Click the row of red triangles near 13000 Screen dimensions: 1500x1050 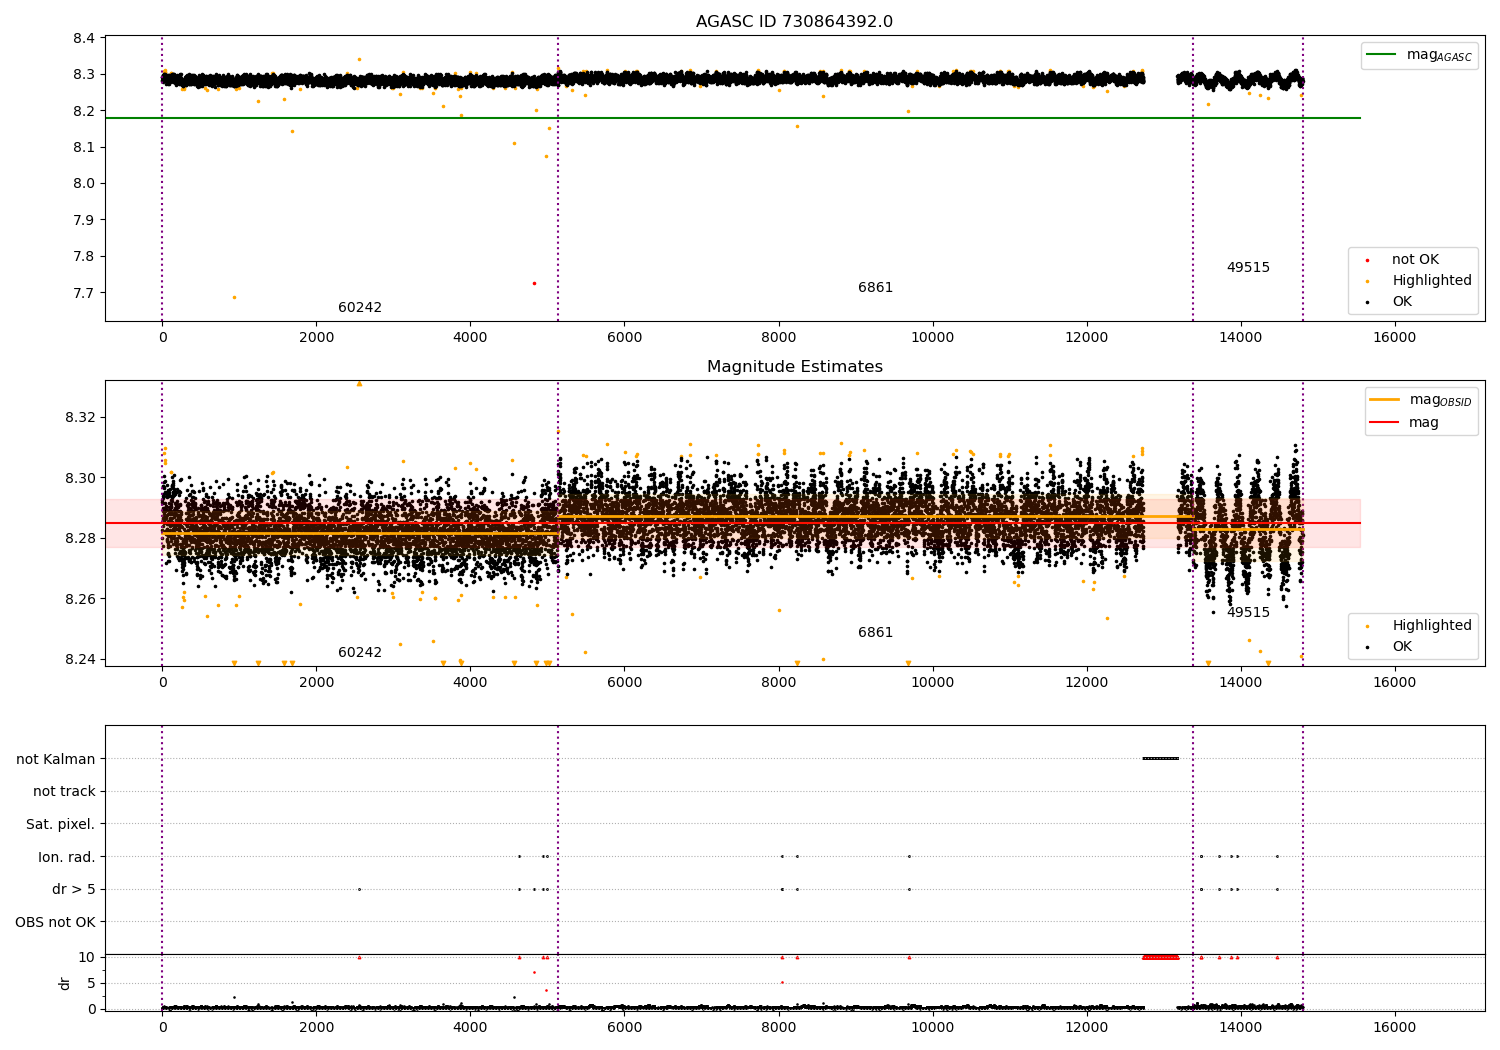[x=1161, y=957]
